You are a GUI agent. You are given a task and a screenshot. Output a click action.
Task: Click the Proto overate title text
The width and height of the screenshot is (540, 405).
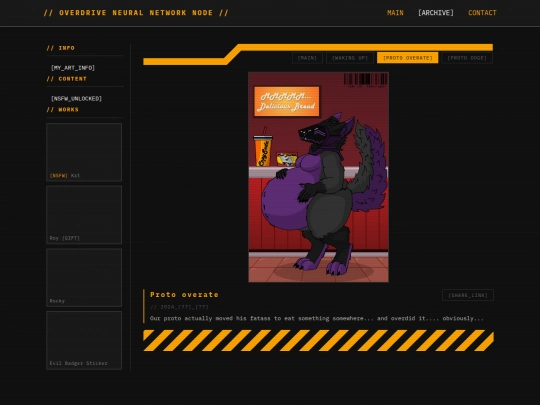(x=184, y=294)
